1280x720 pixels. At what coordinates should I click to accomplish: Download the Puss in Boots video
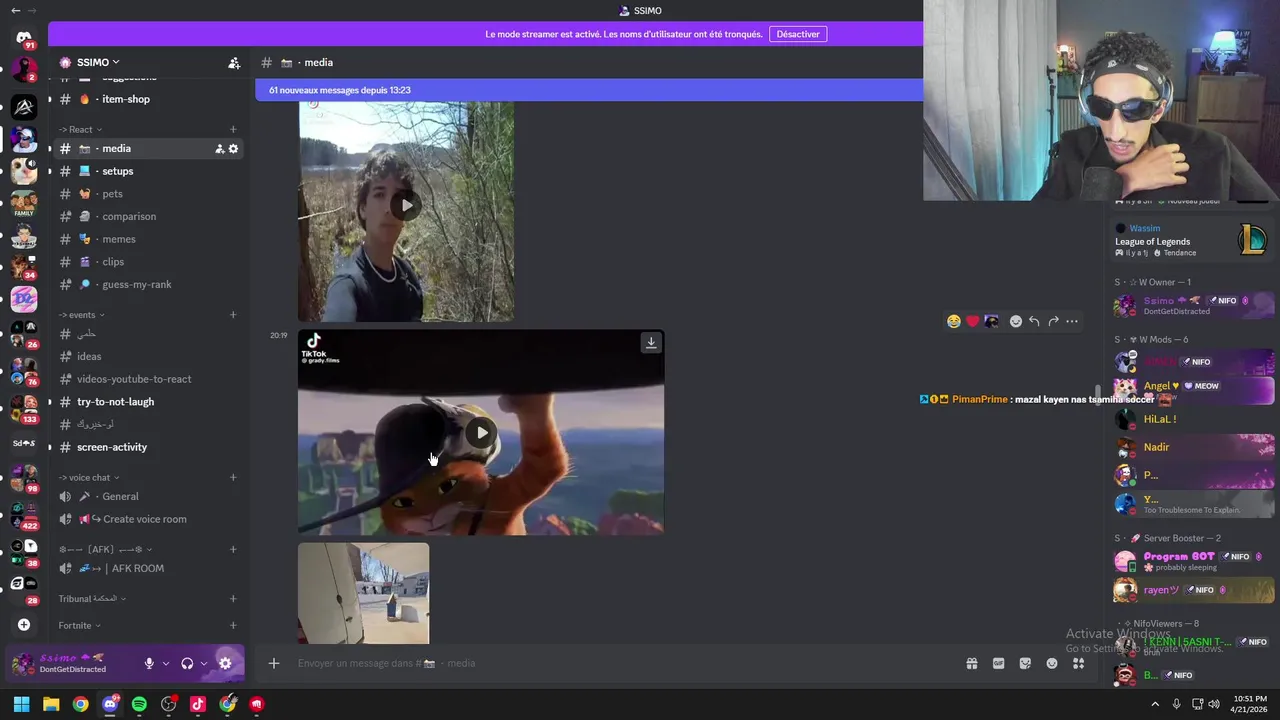[x=651, y=343]
